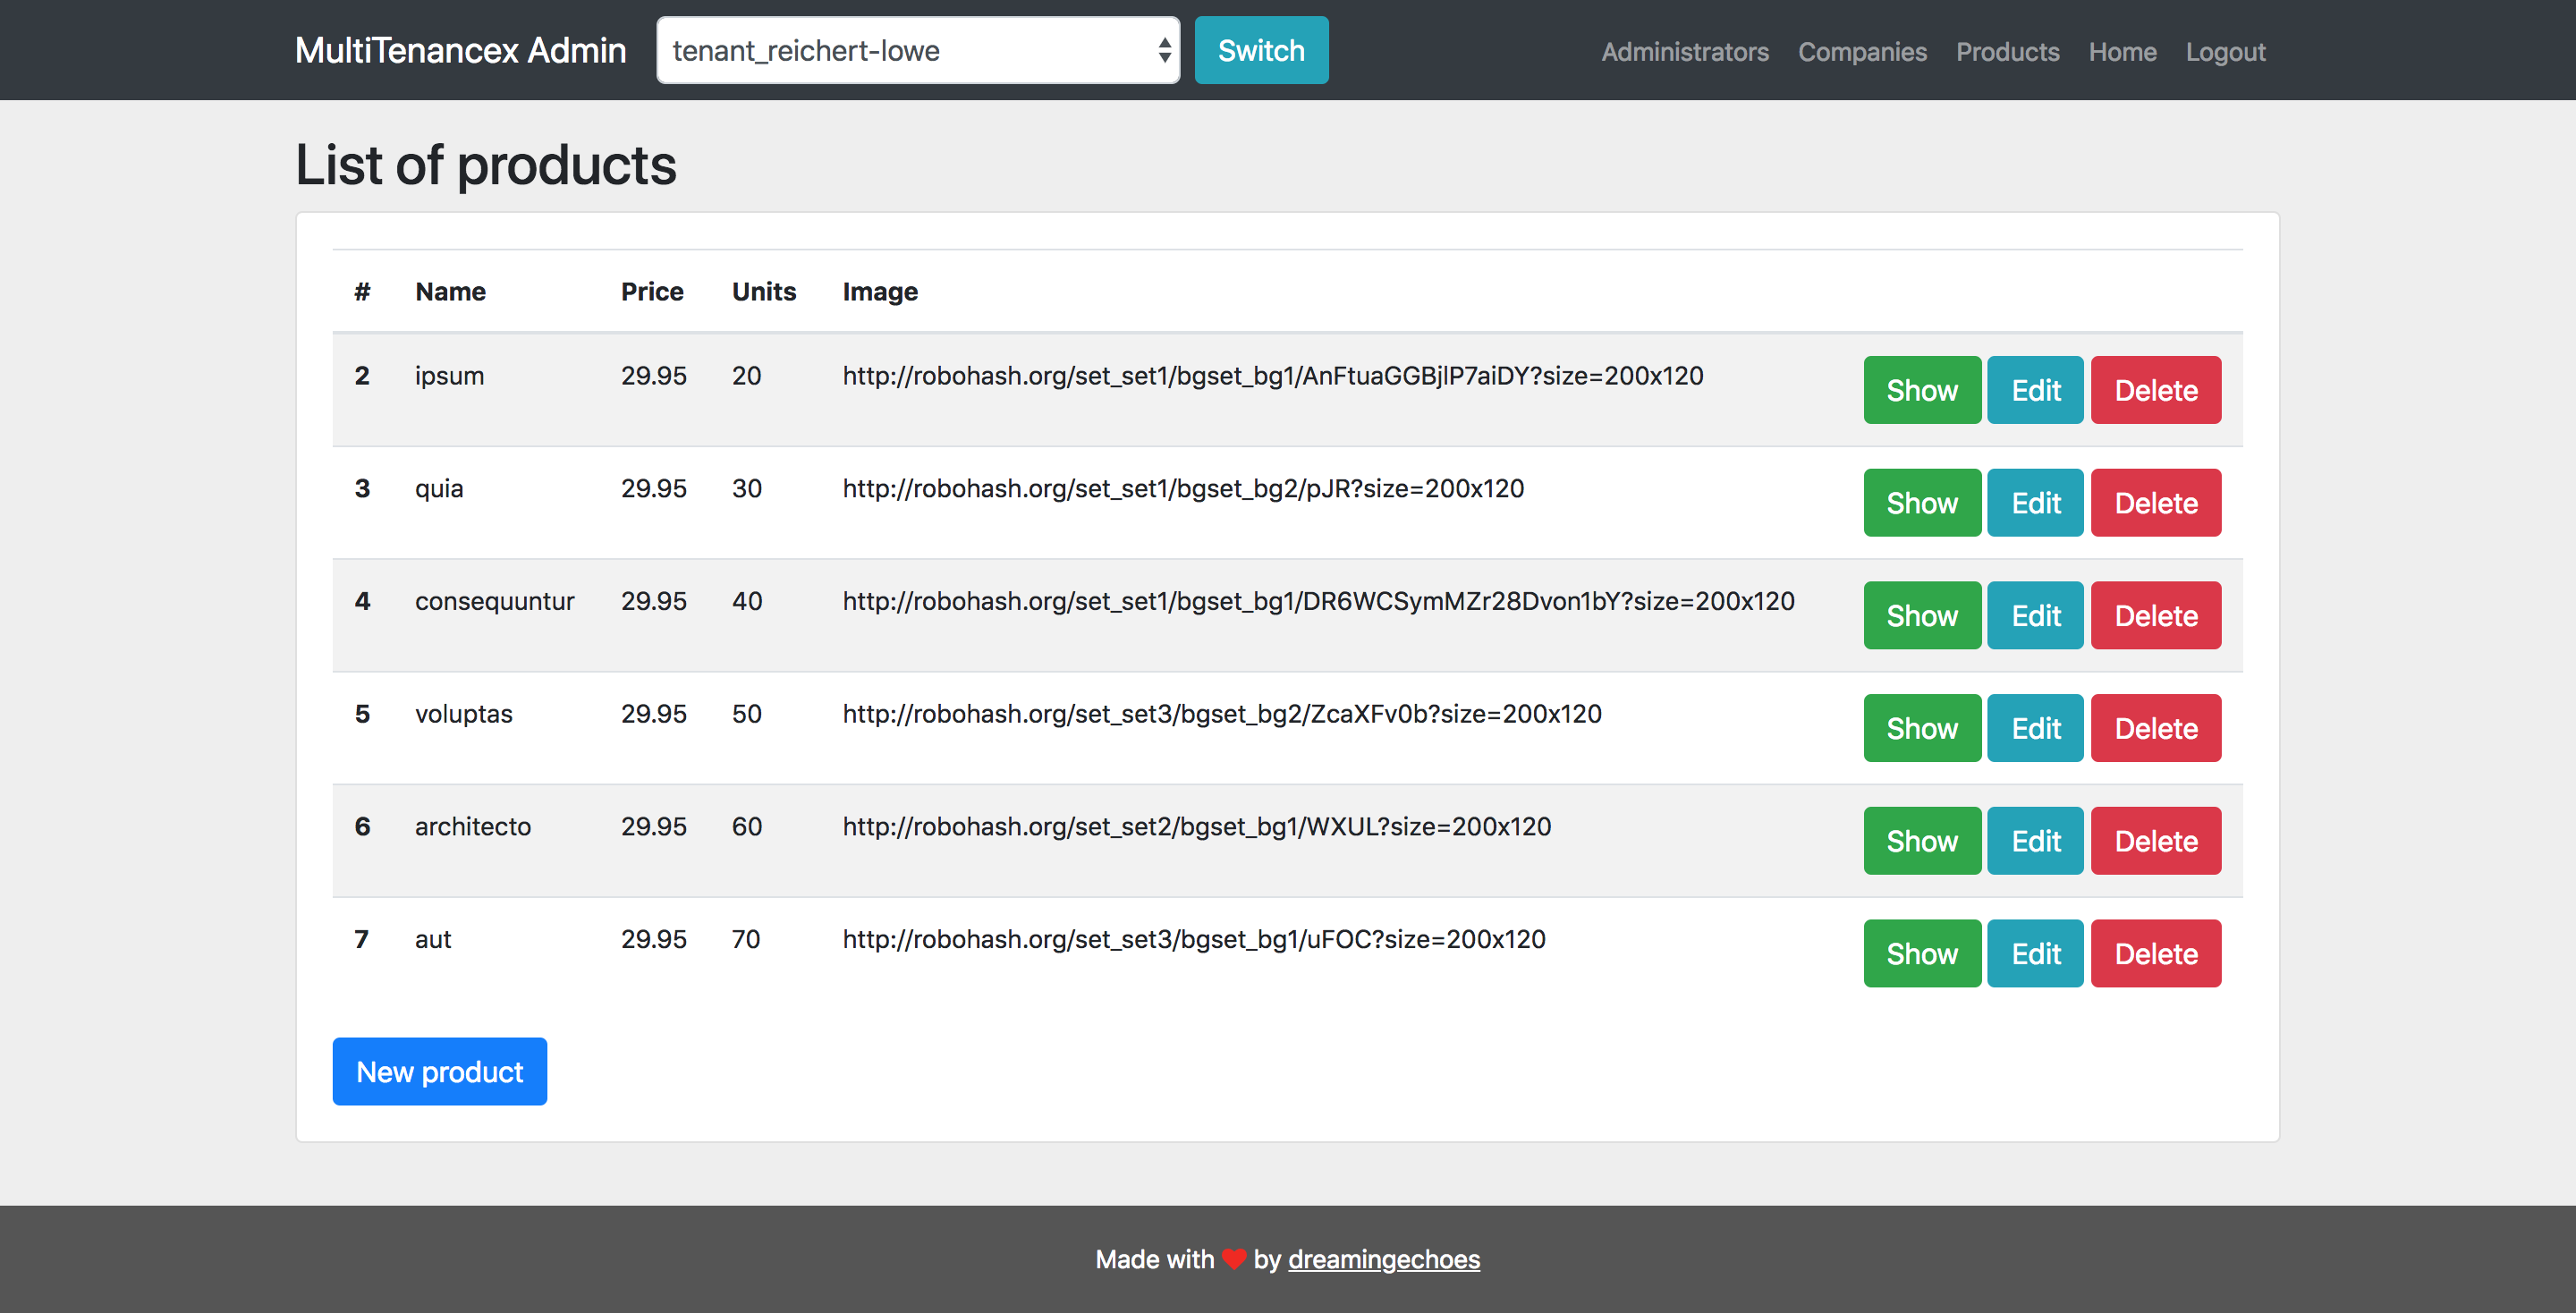Edit the architecto product
This screenshot has width=2576, height=1313.
[2034, 841]
